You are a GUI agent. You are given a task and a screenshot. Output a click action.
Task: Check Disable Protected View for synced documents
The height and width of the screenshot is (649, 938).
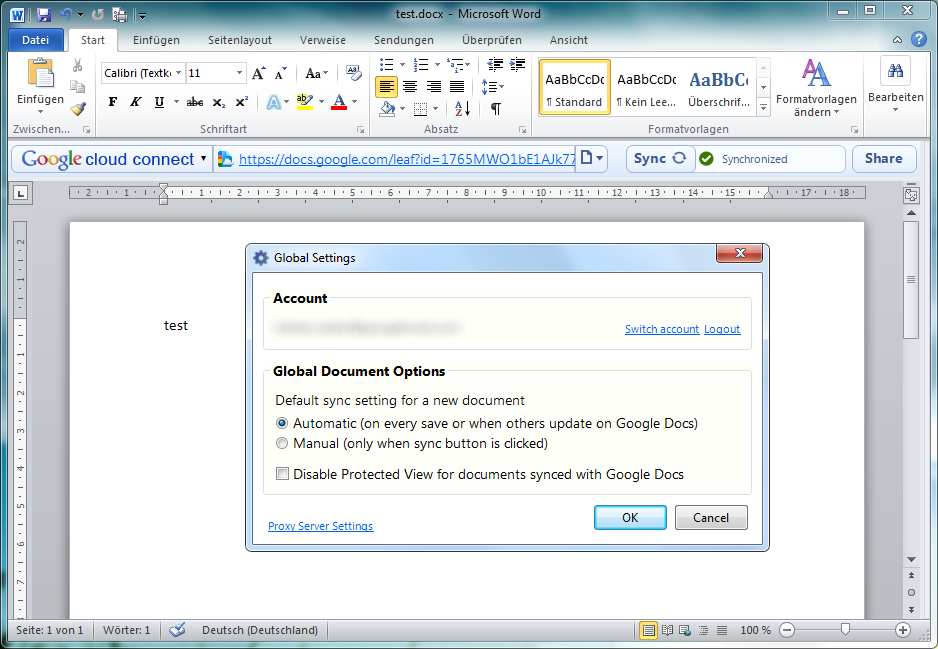point(282,474)
